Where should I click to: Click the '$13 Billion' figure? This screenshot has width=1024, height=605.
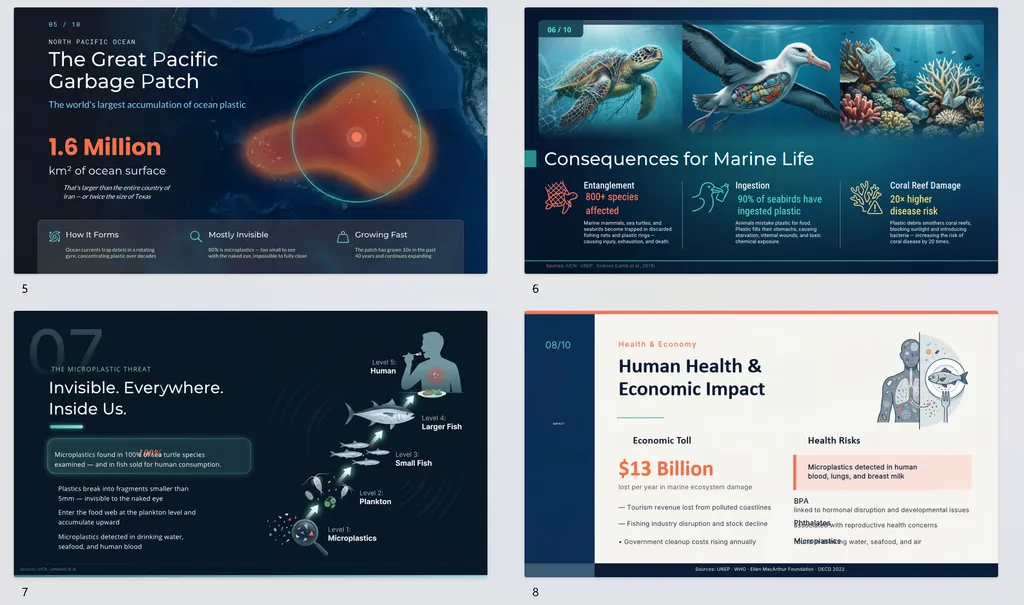click(665, 468)
